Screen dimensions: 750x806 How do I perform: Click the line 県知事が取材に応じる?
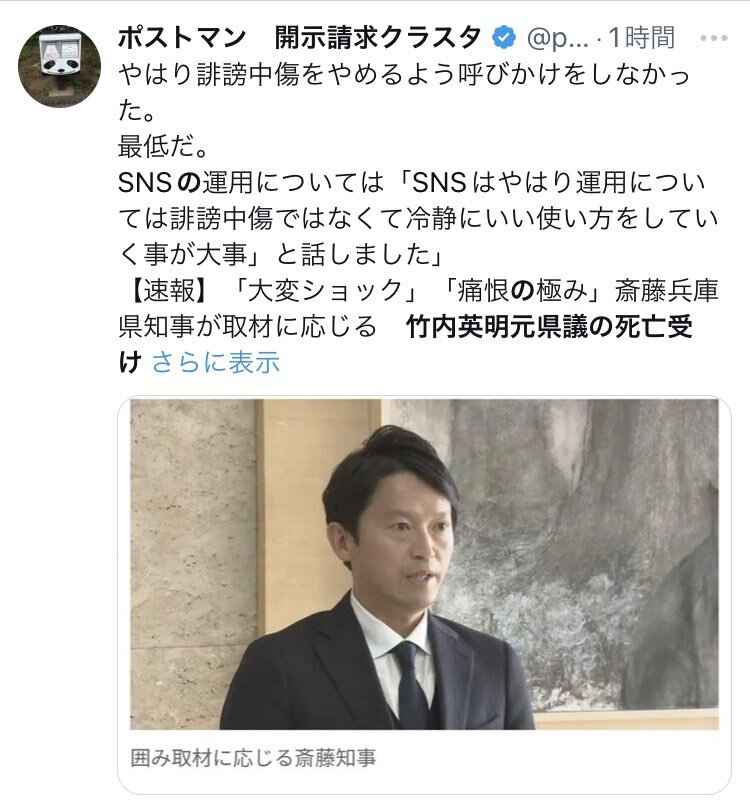(248, 327)
